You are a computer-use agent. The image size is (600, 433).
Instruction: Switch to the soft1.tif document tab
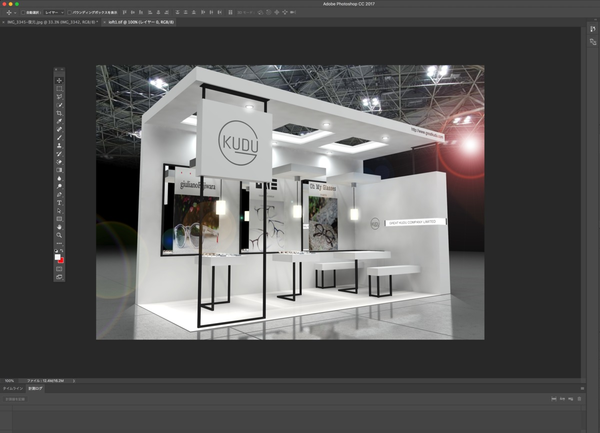click(141, 22)
